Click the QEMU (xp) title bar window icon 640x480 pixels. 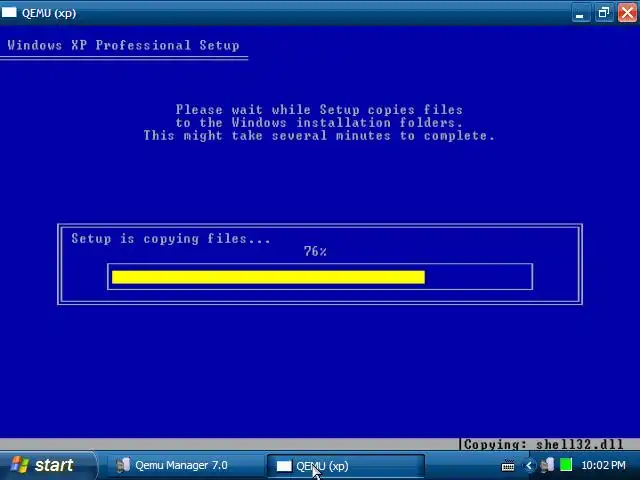click(9, 13)
